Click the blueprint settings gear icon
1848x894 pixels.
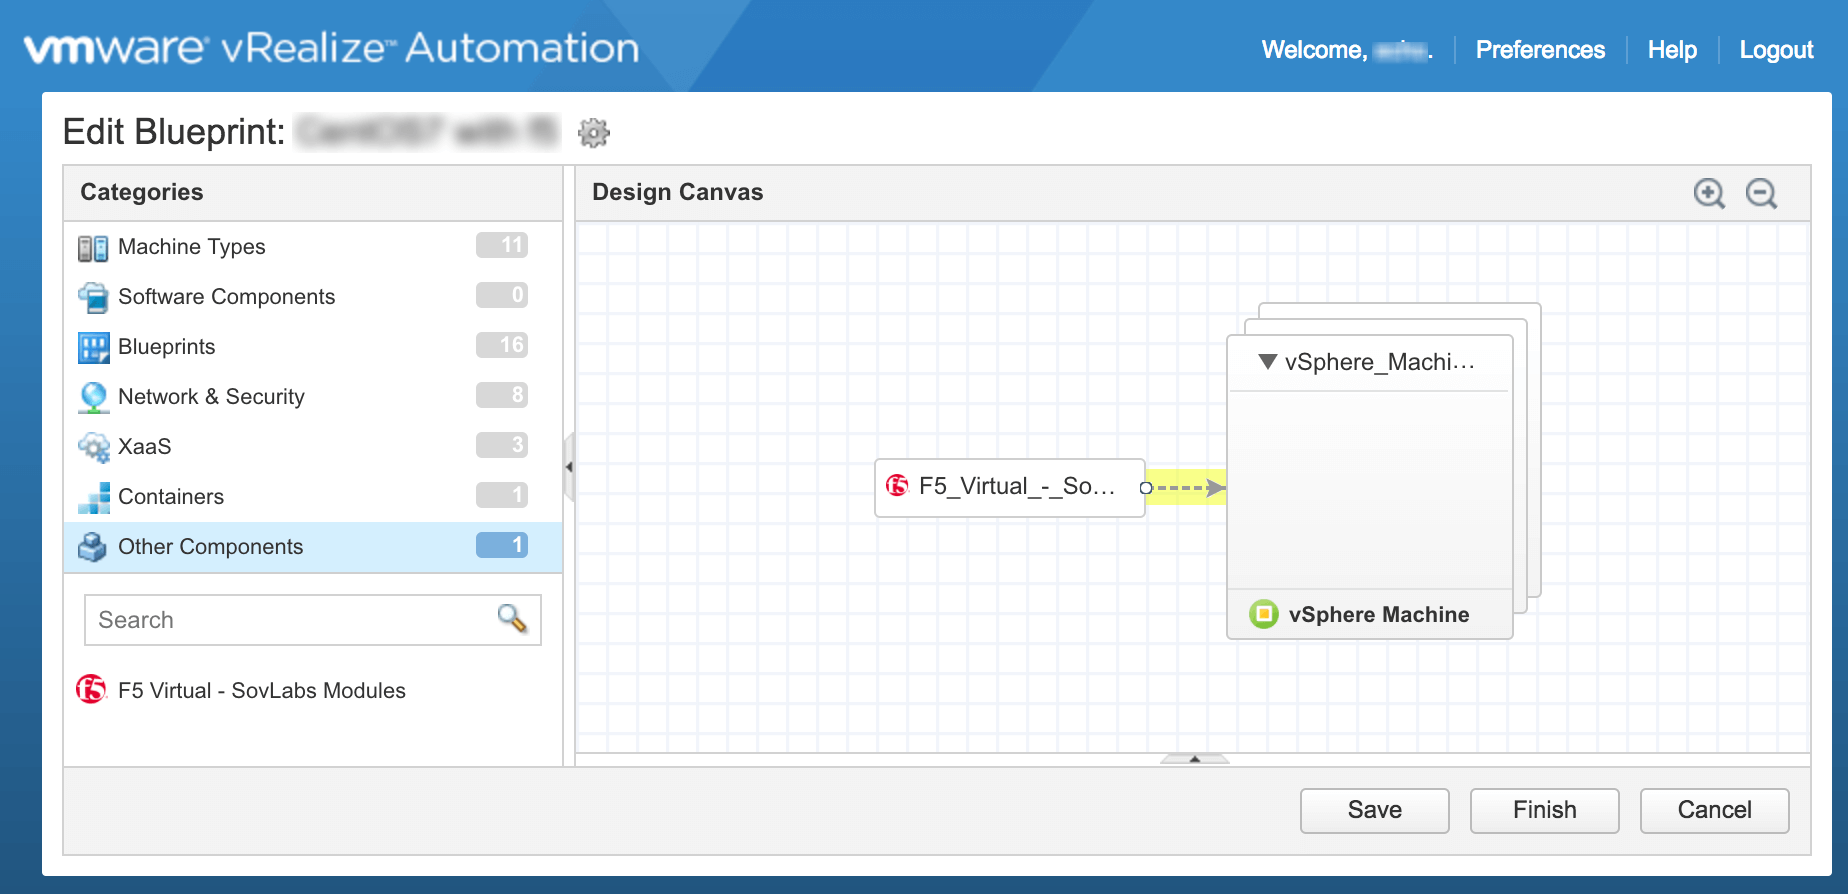[594, 132]
